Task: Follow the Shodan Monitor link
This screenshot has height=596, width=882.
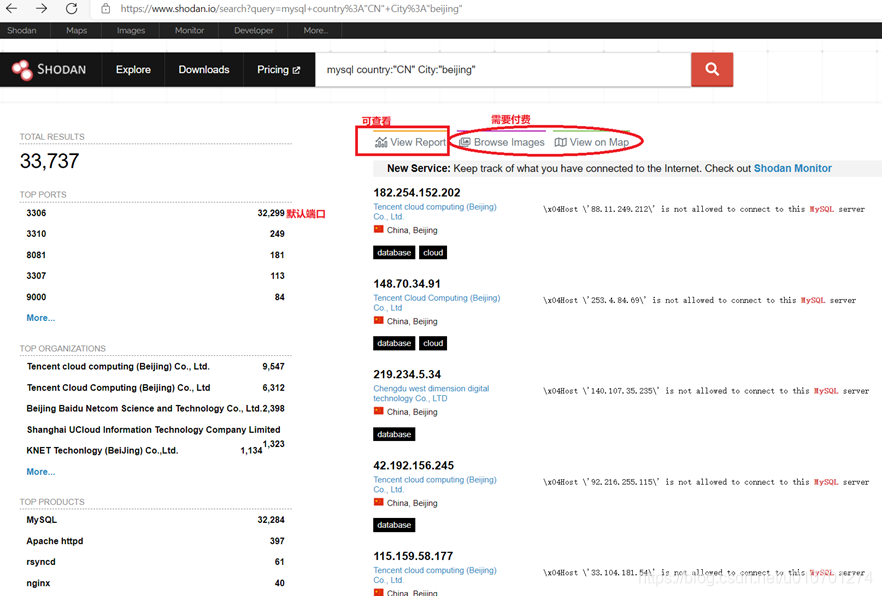Action: pos(793,168)
